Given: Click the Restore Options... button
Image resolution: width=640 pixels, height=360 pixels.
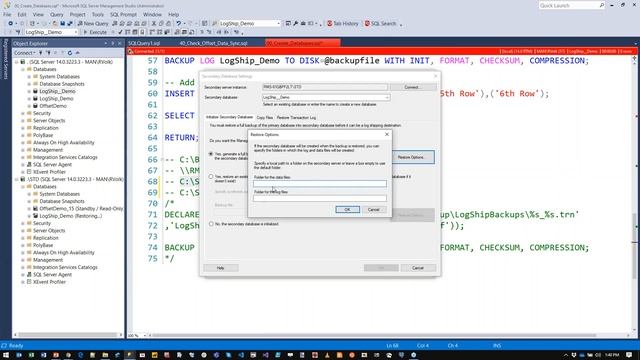Looking at the screenshot, I should (412, 157).
